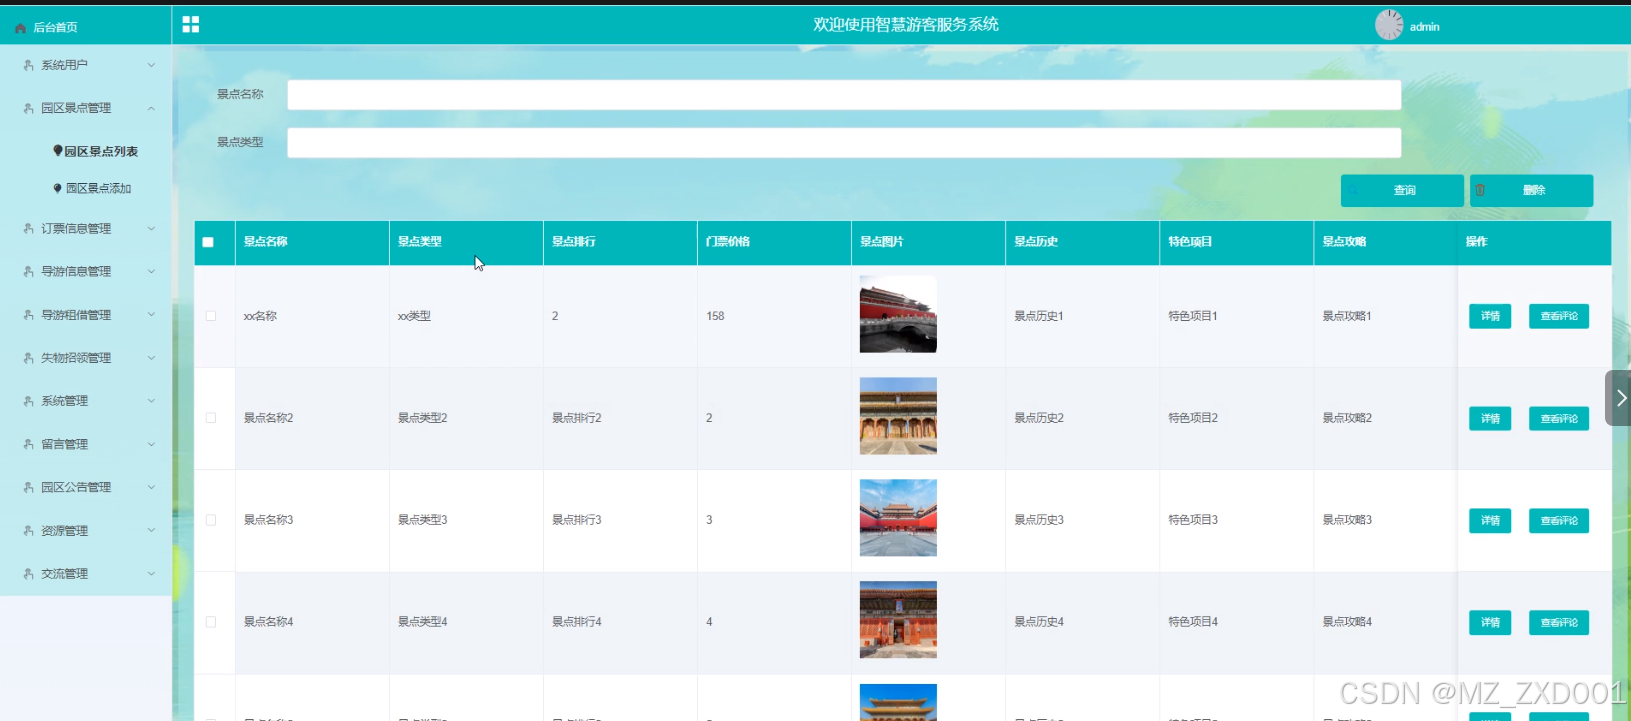Expand the 园区公告管理 chevron

click(x=151, y=488)
